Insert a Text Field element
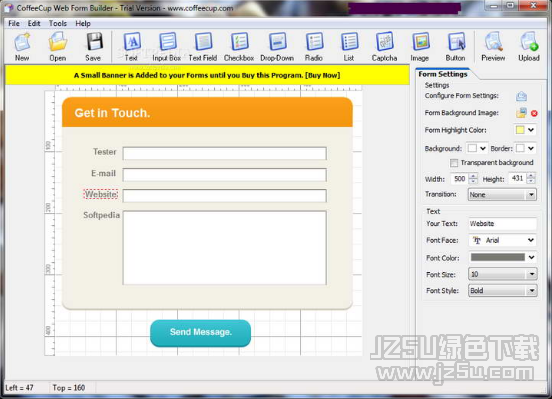Screen dimensions: 552x399 [x=203, y=47]
